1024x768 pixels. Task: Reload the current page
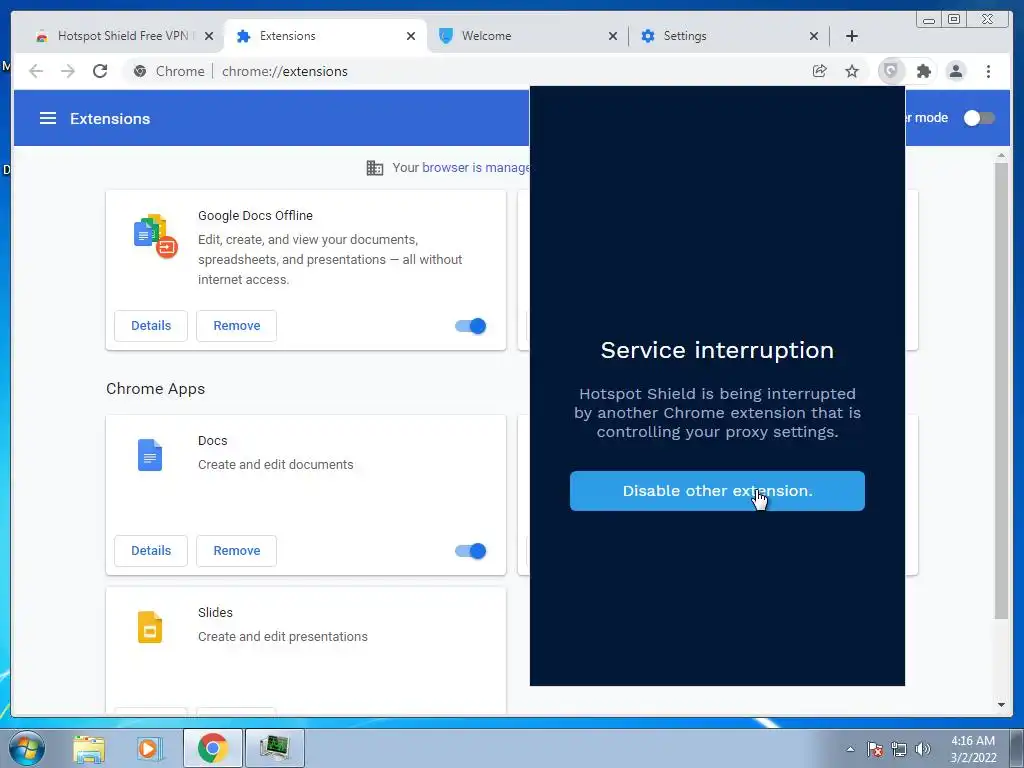[x=100, y=71]
